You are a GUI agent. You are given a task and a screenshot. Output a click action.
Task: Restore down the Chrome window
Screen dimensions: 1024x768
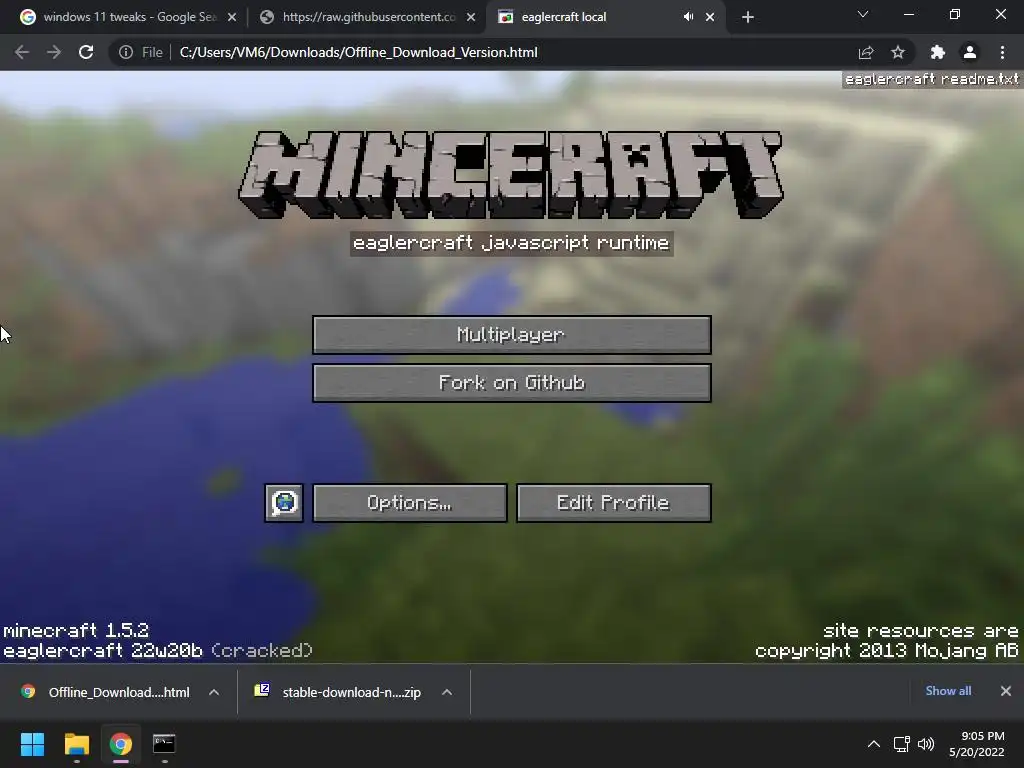point(955,14)
